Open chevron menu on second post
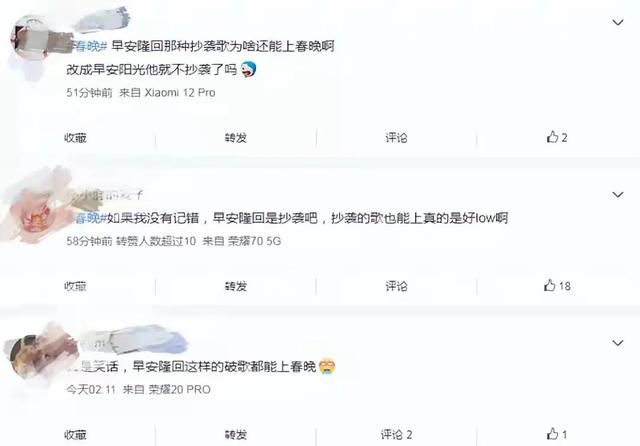This screenshot has width=640, height=446. coord(618,195)
